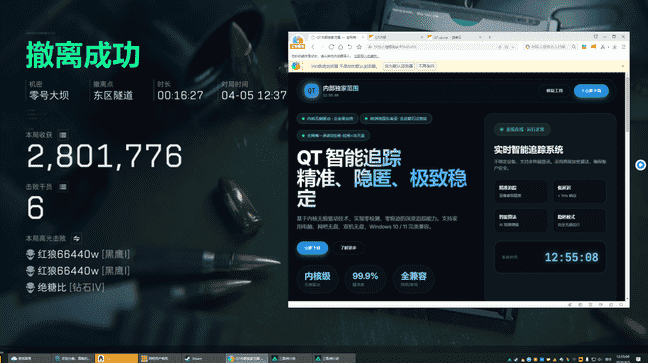Click the first green-dot feature tag
The image size is (648, 363).
click(327, 119)
